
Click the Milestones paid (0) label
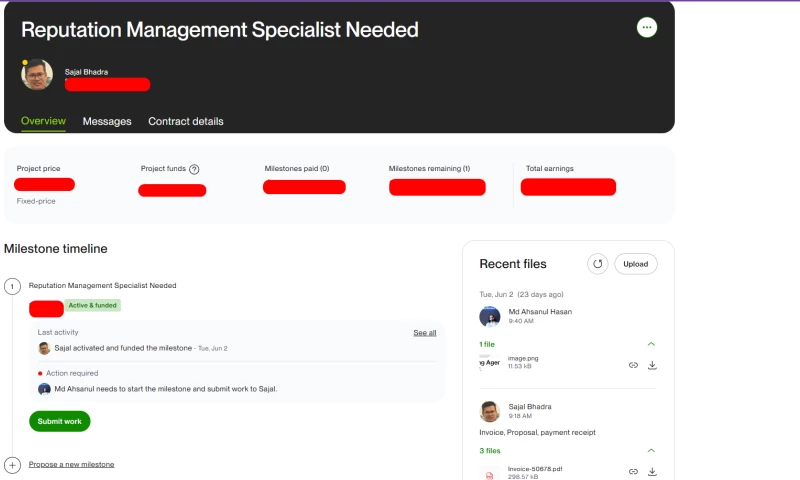coord(297,168)
